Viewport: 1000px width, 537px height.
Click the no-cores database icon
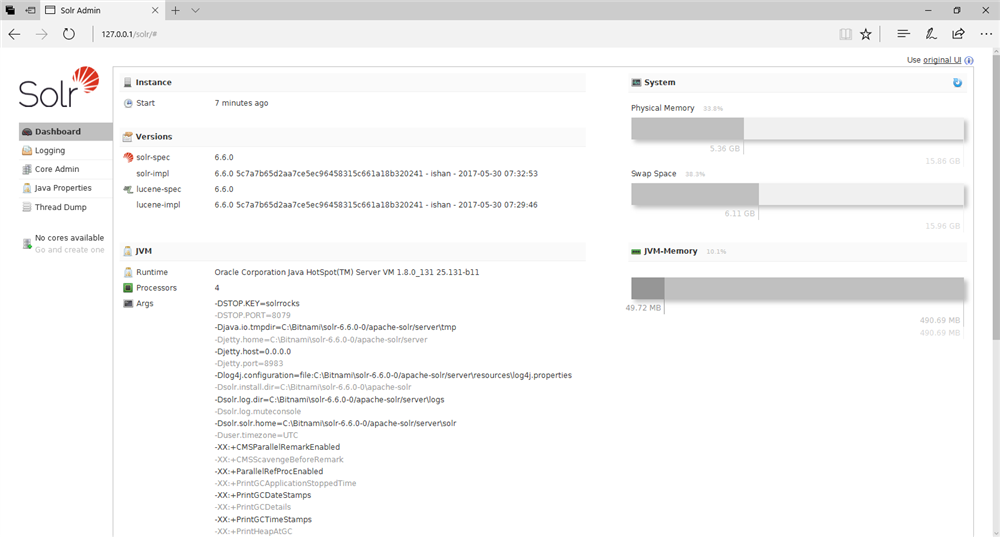[27, 244]
